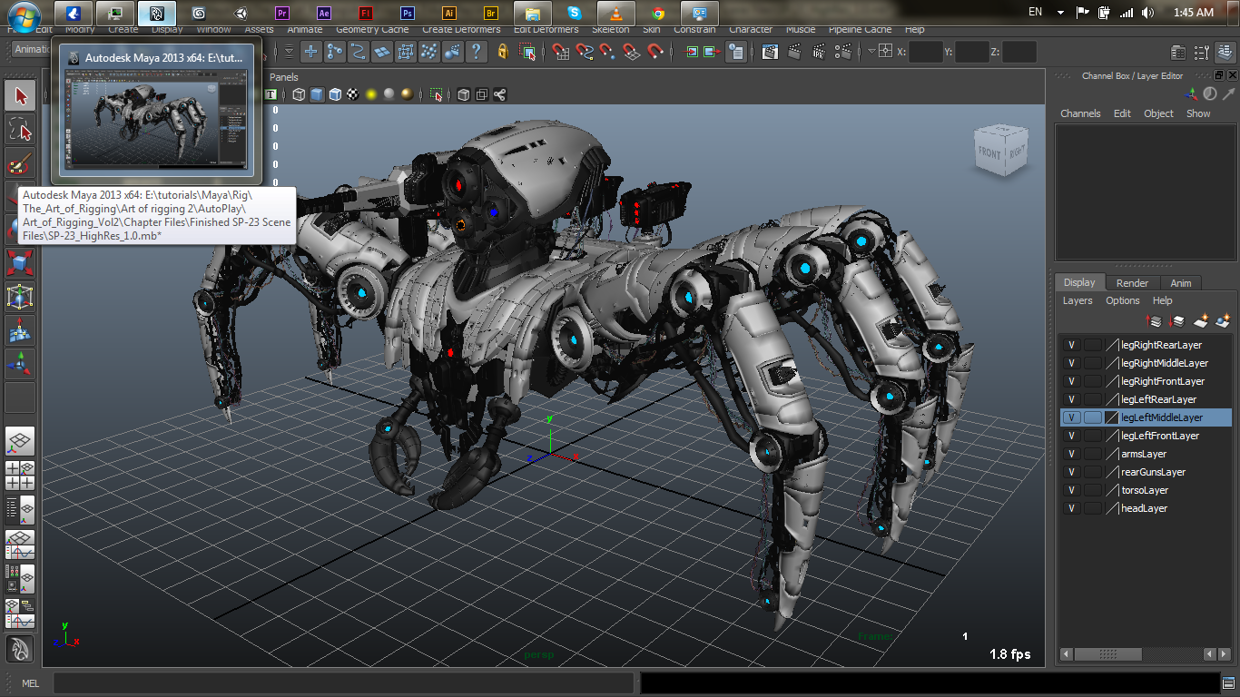Create new empty display layer

pyautogui.click(x=1200, y=321)
